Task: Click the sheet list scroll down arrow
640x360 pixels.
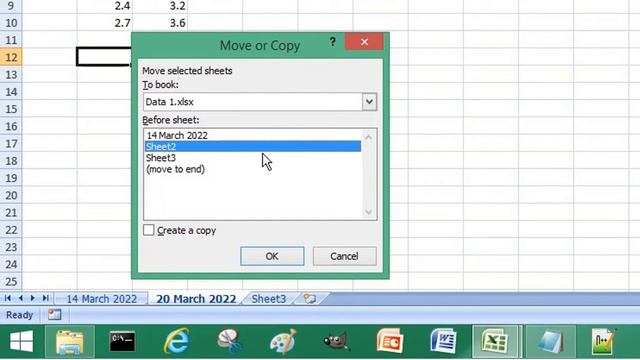Action: pos(369,212)
